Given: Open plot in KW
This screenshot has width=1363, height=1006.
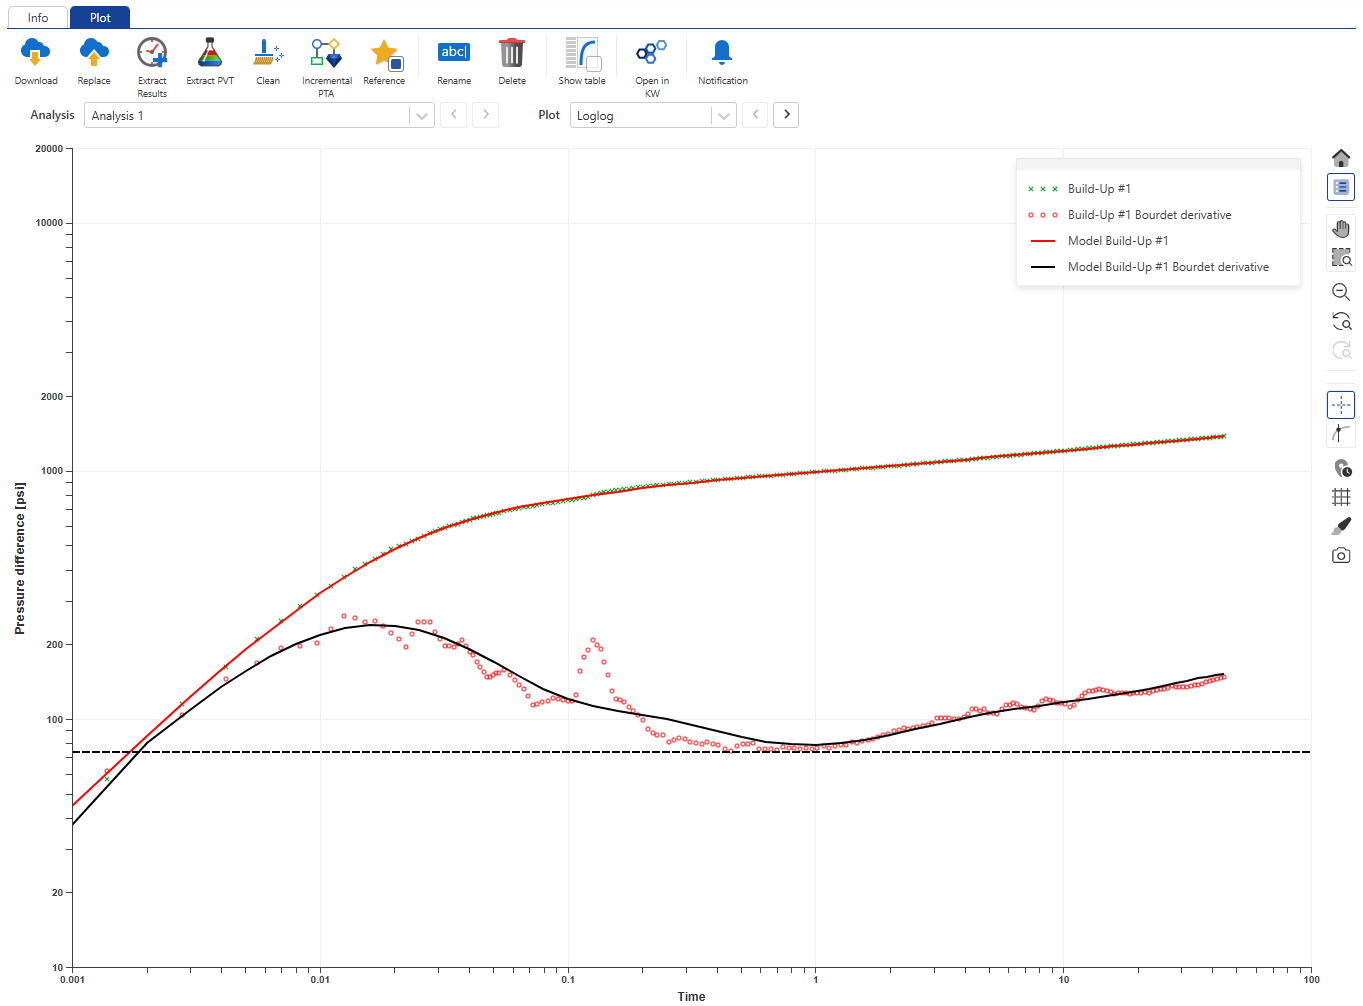Looking at the screenshot, I should 652,53.
